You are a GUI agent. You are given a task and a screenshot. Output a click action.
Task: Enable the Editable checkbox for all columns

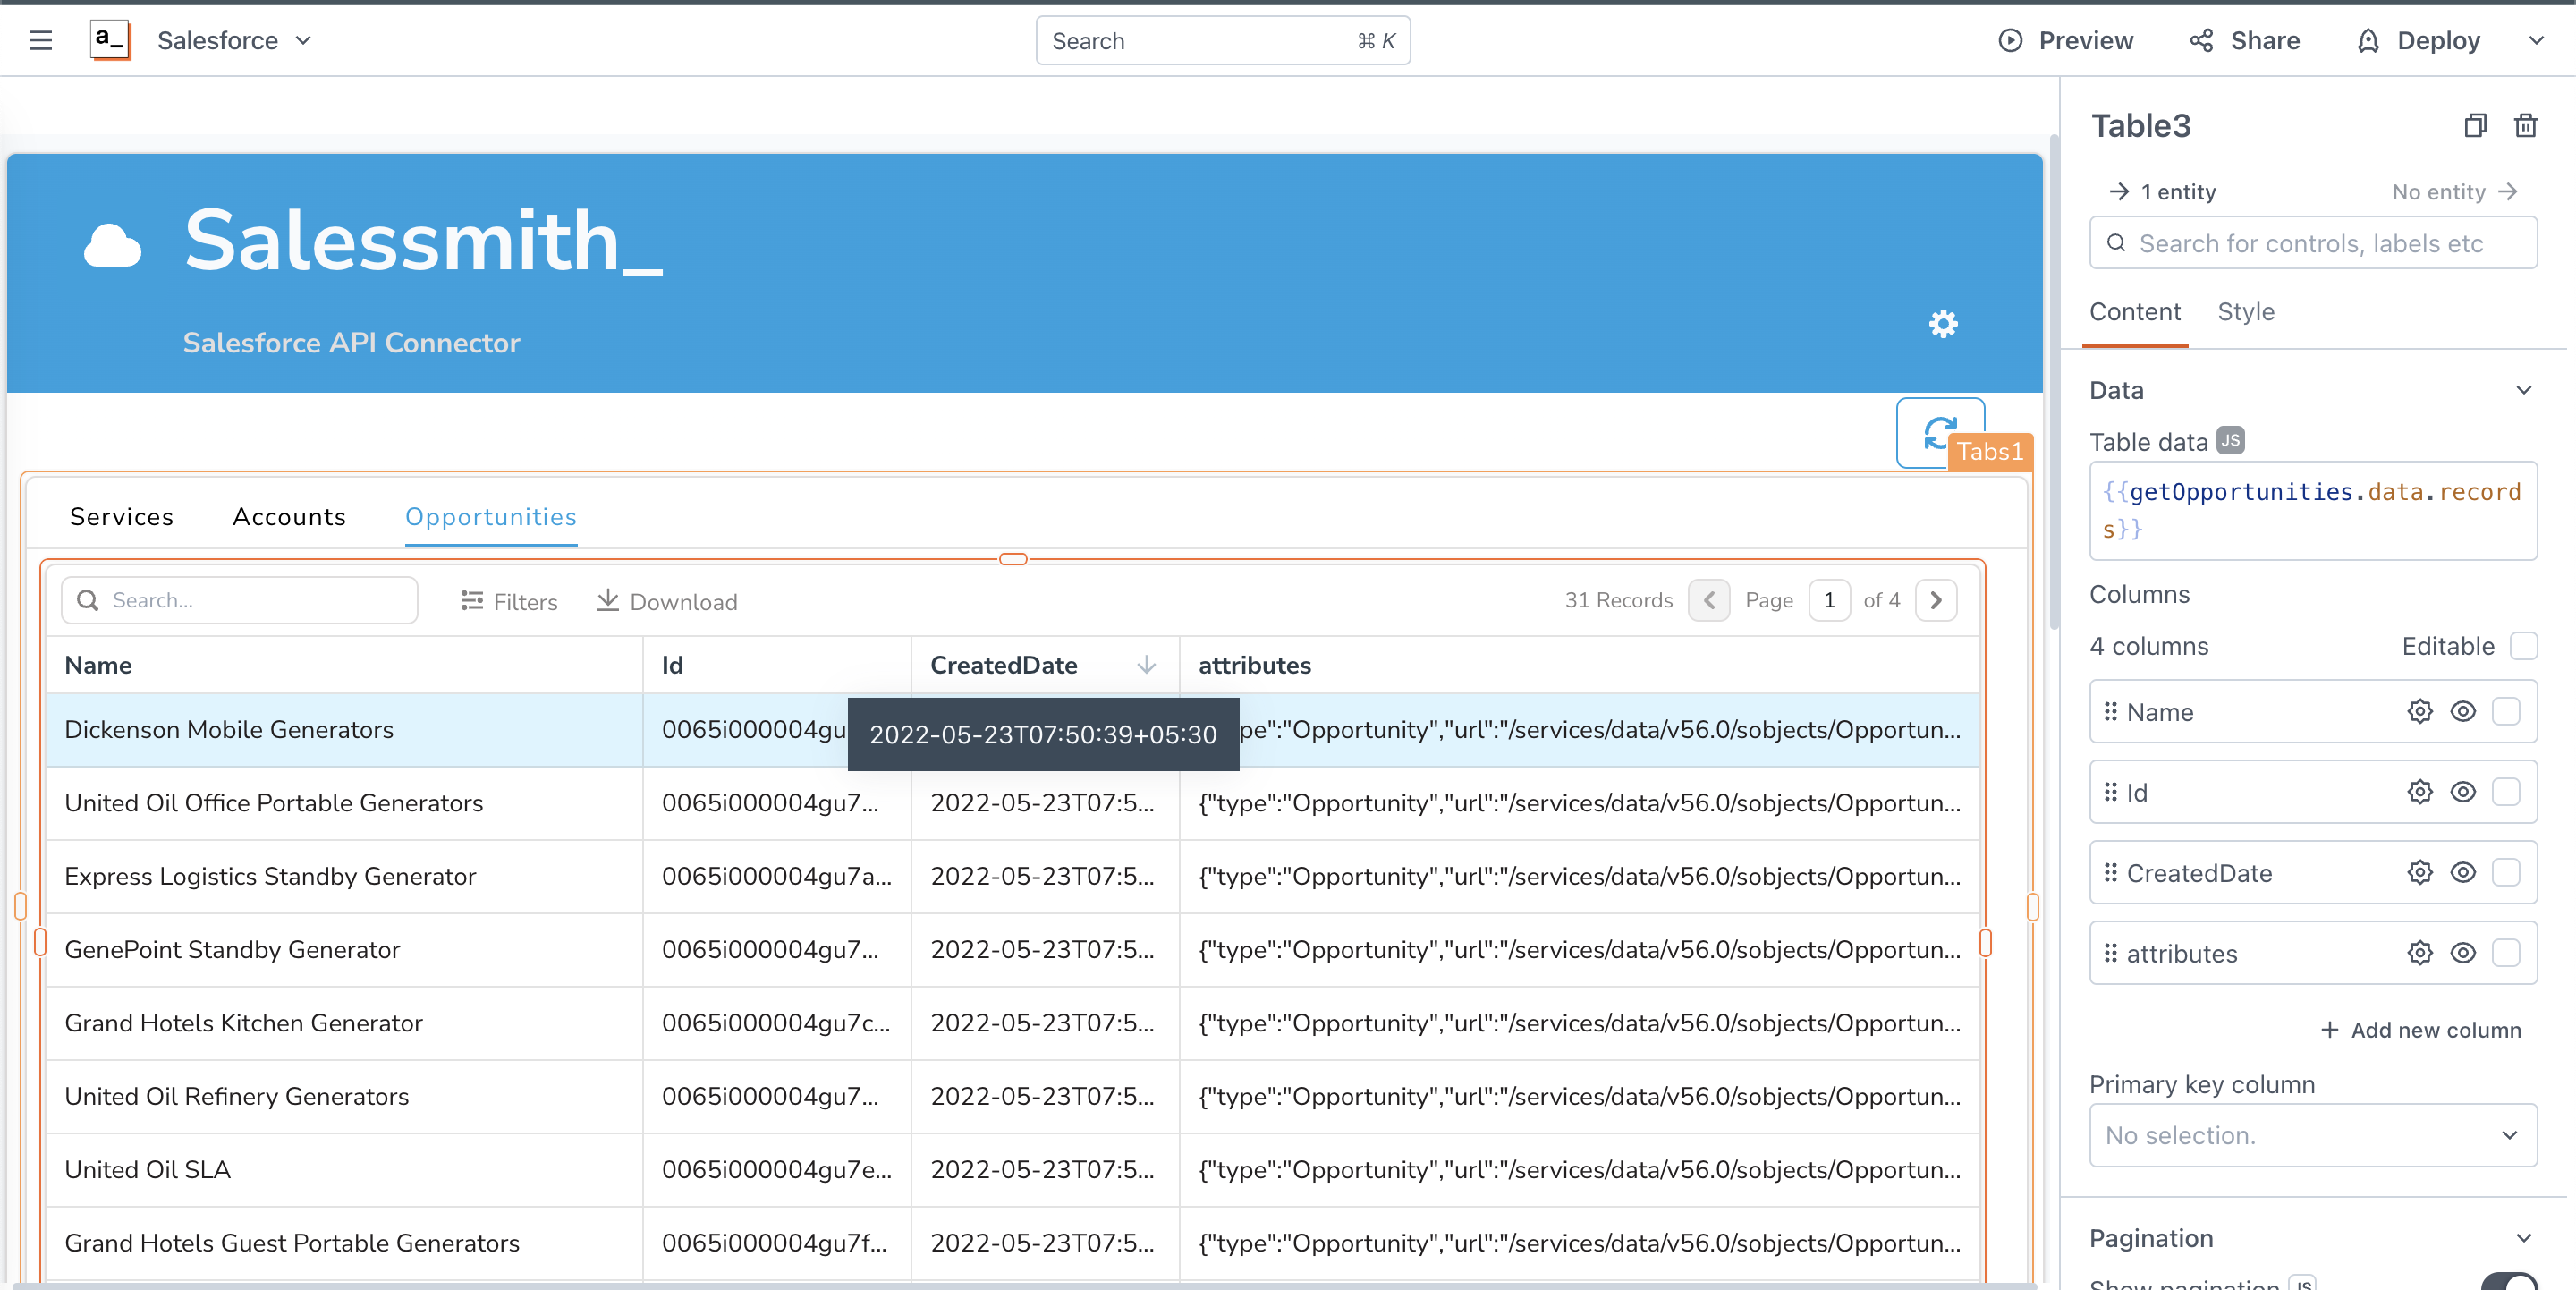(2523, 646)
